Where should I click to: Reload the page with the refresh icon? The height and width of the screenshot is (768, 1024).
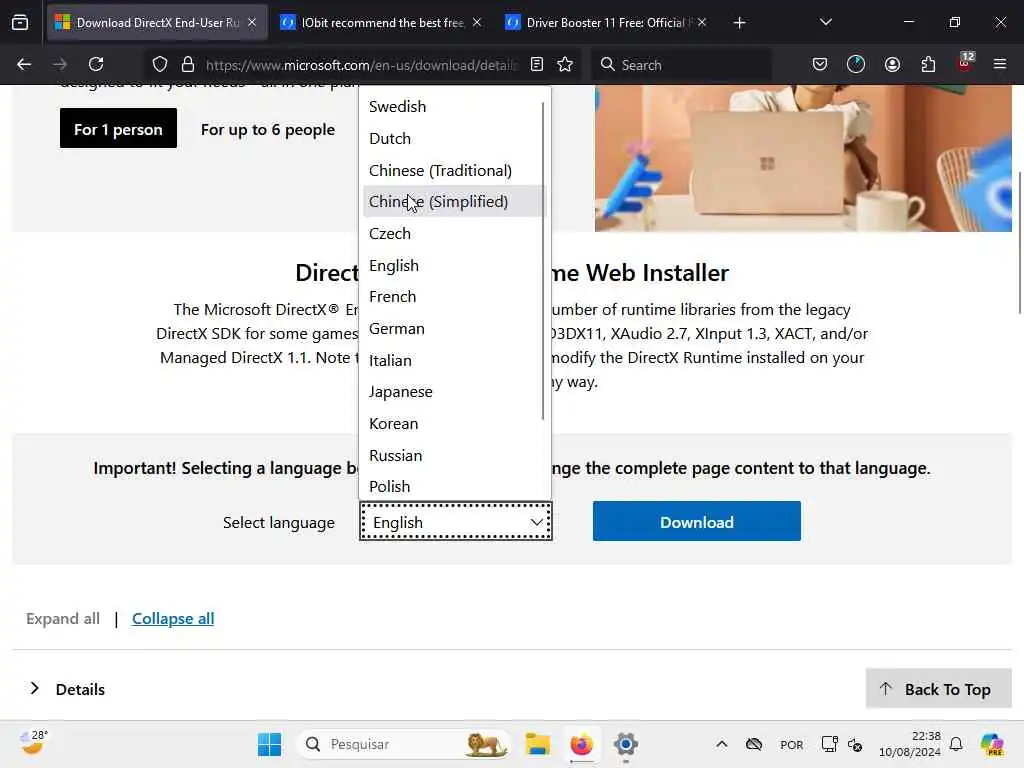pyautogui.click(x=96, y=64)
